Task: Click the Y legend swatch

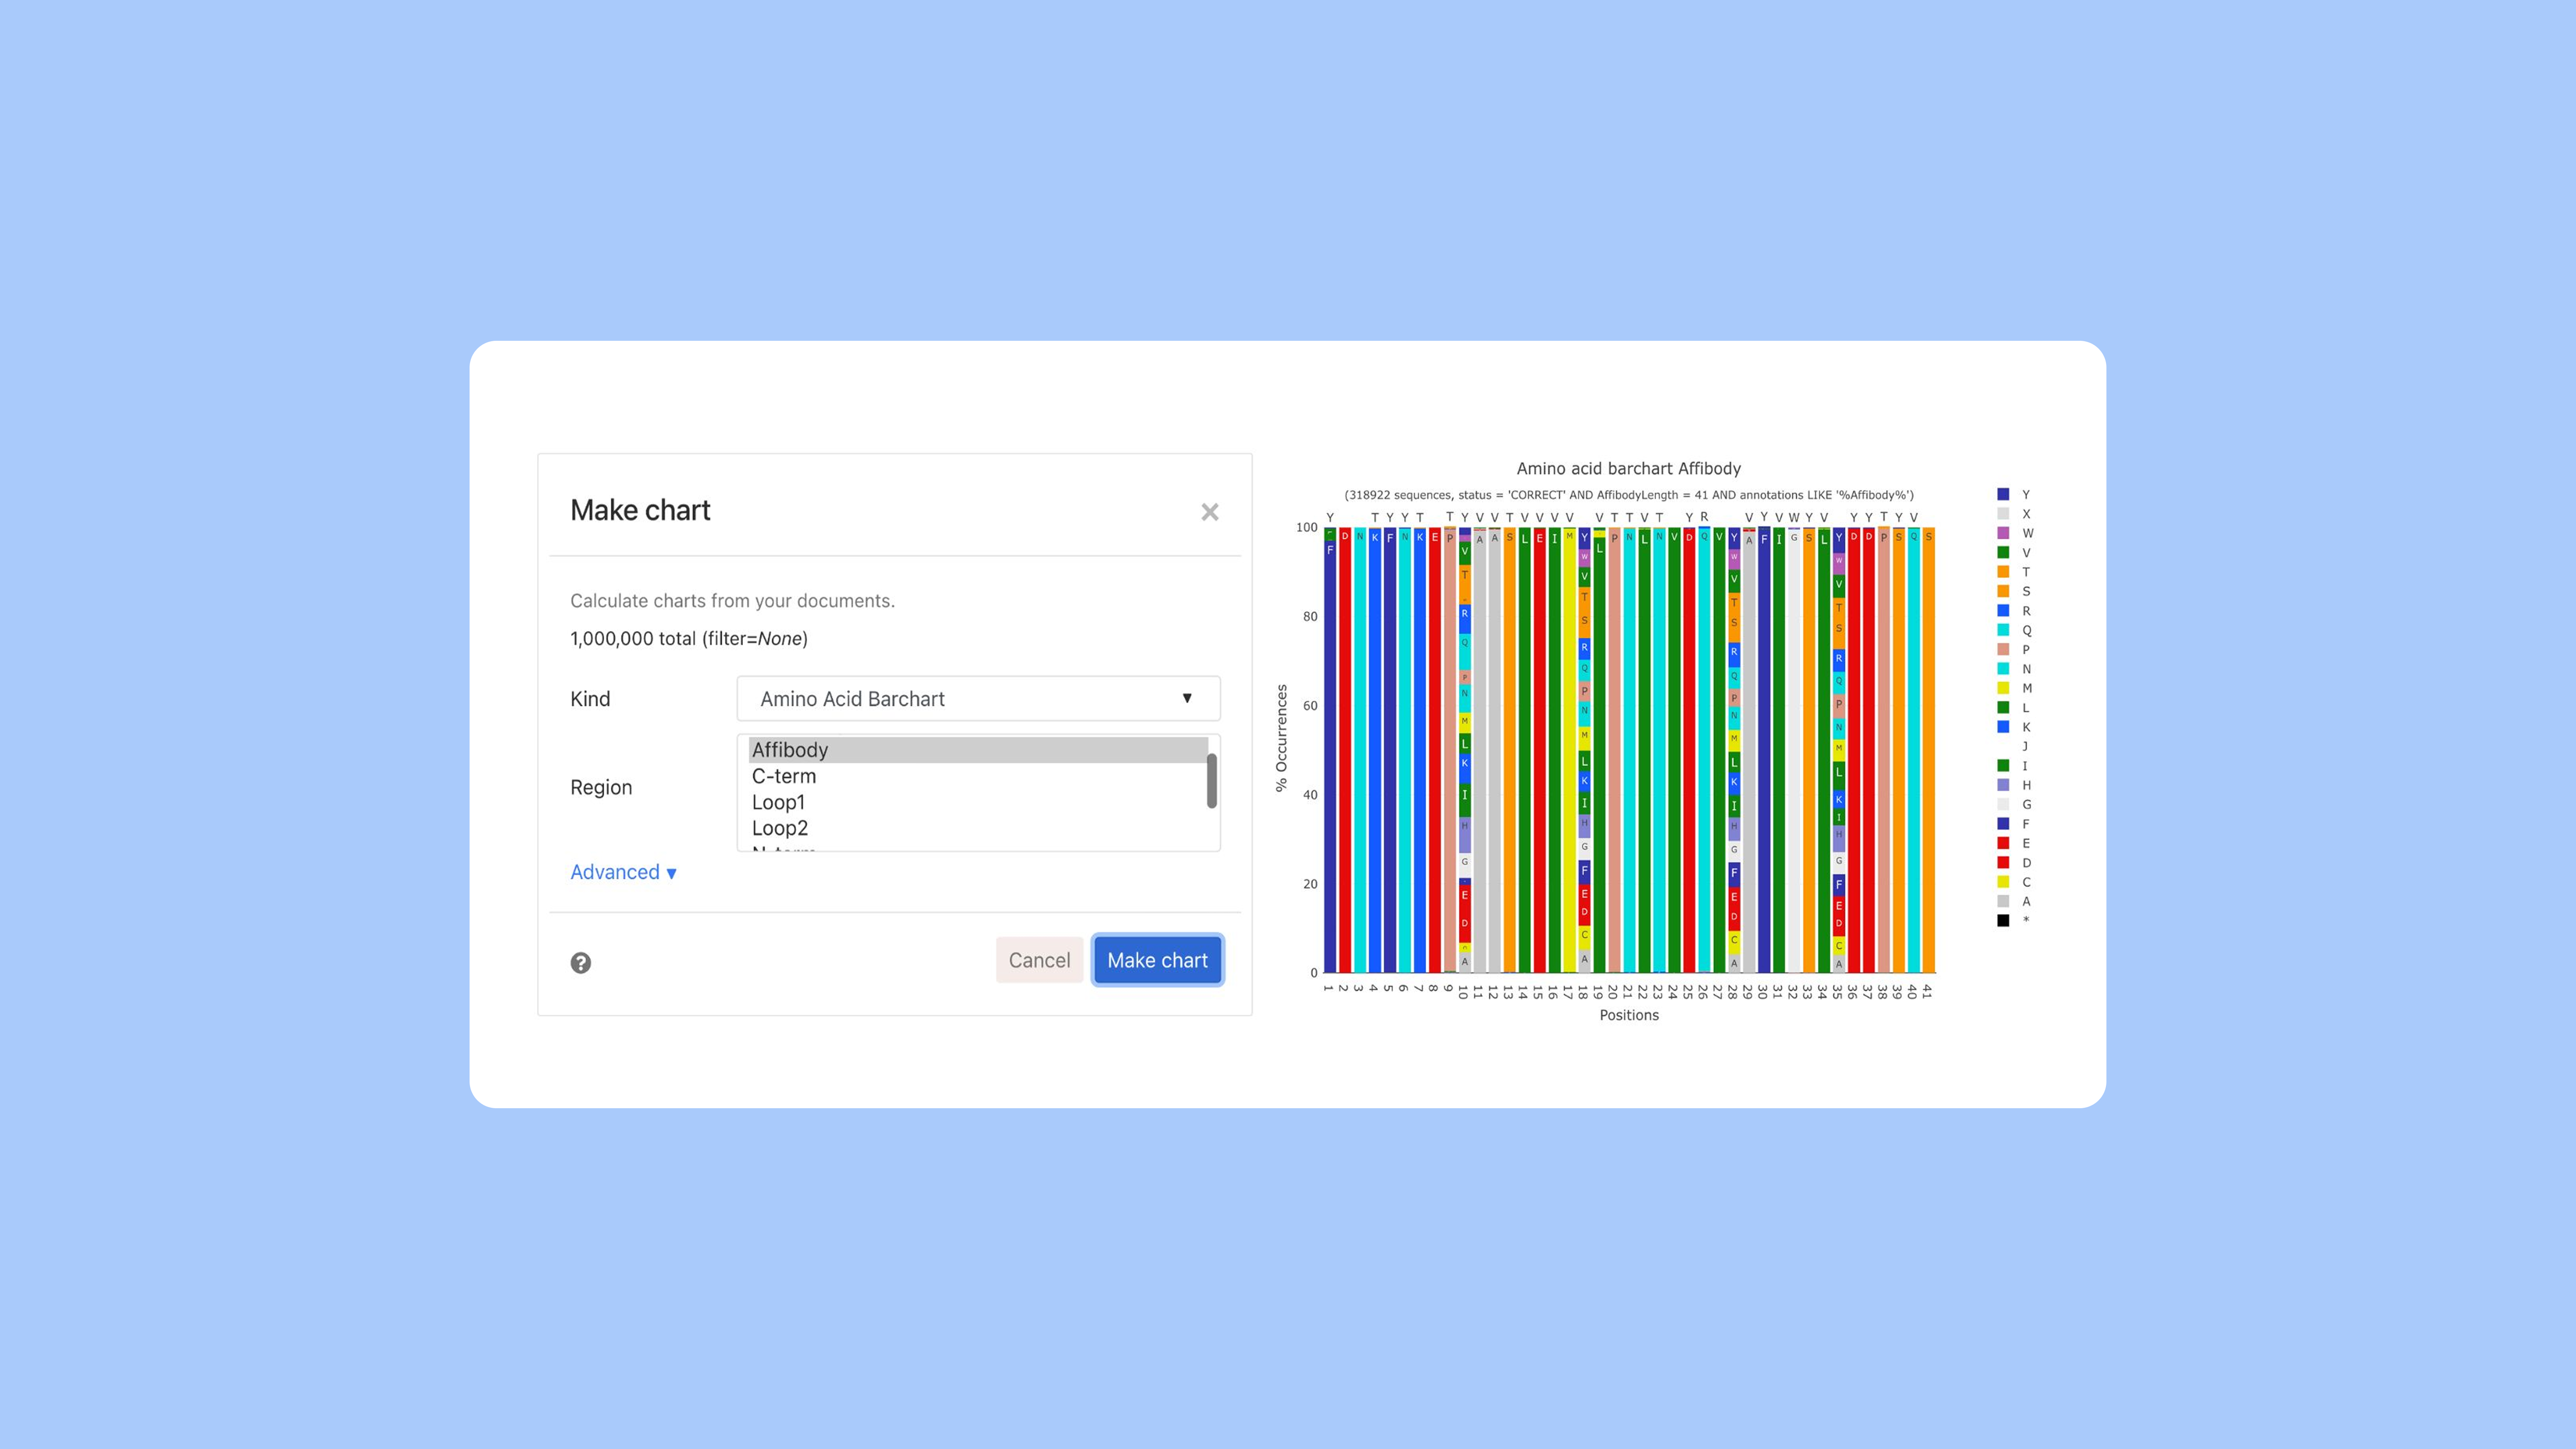Action: (2003, 494)
